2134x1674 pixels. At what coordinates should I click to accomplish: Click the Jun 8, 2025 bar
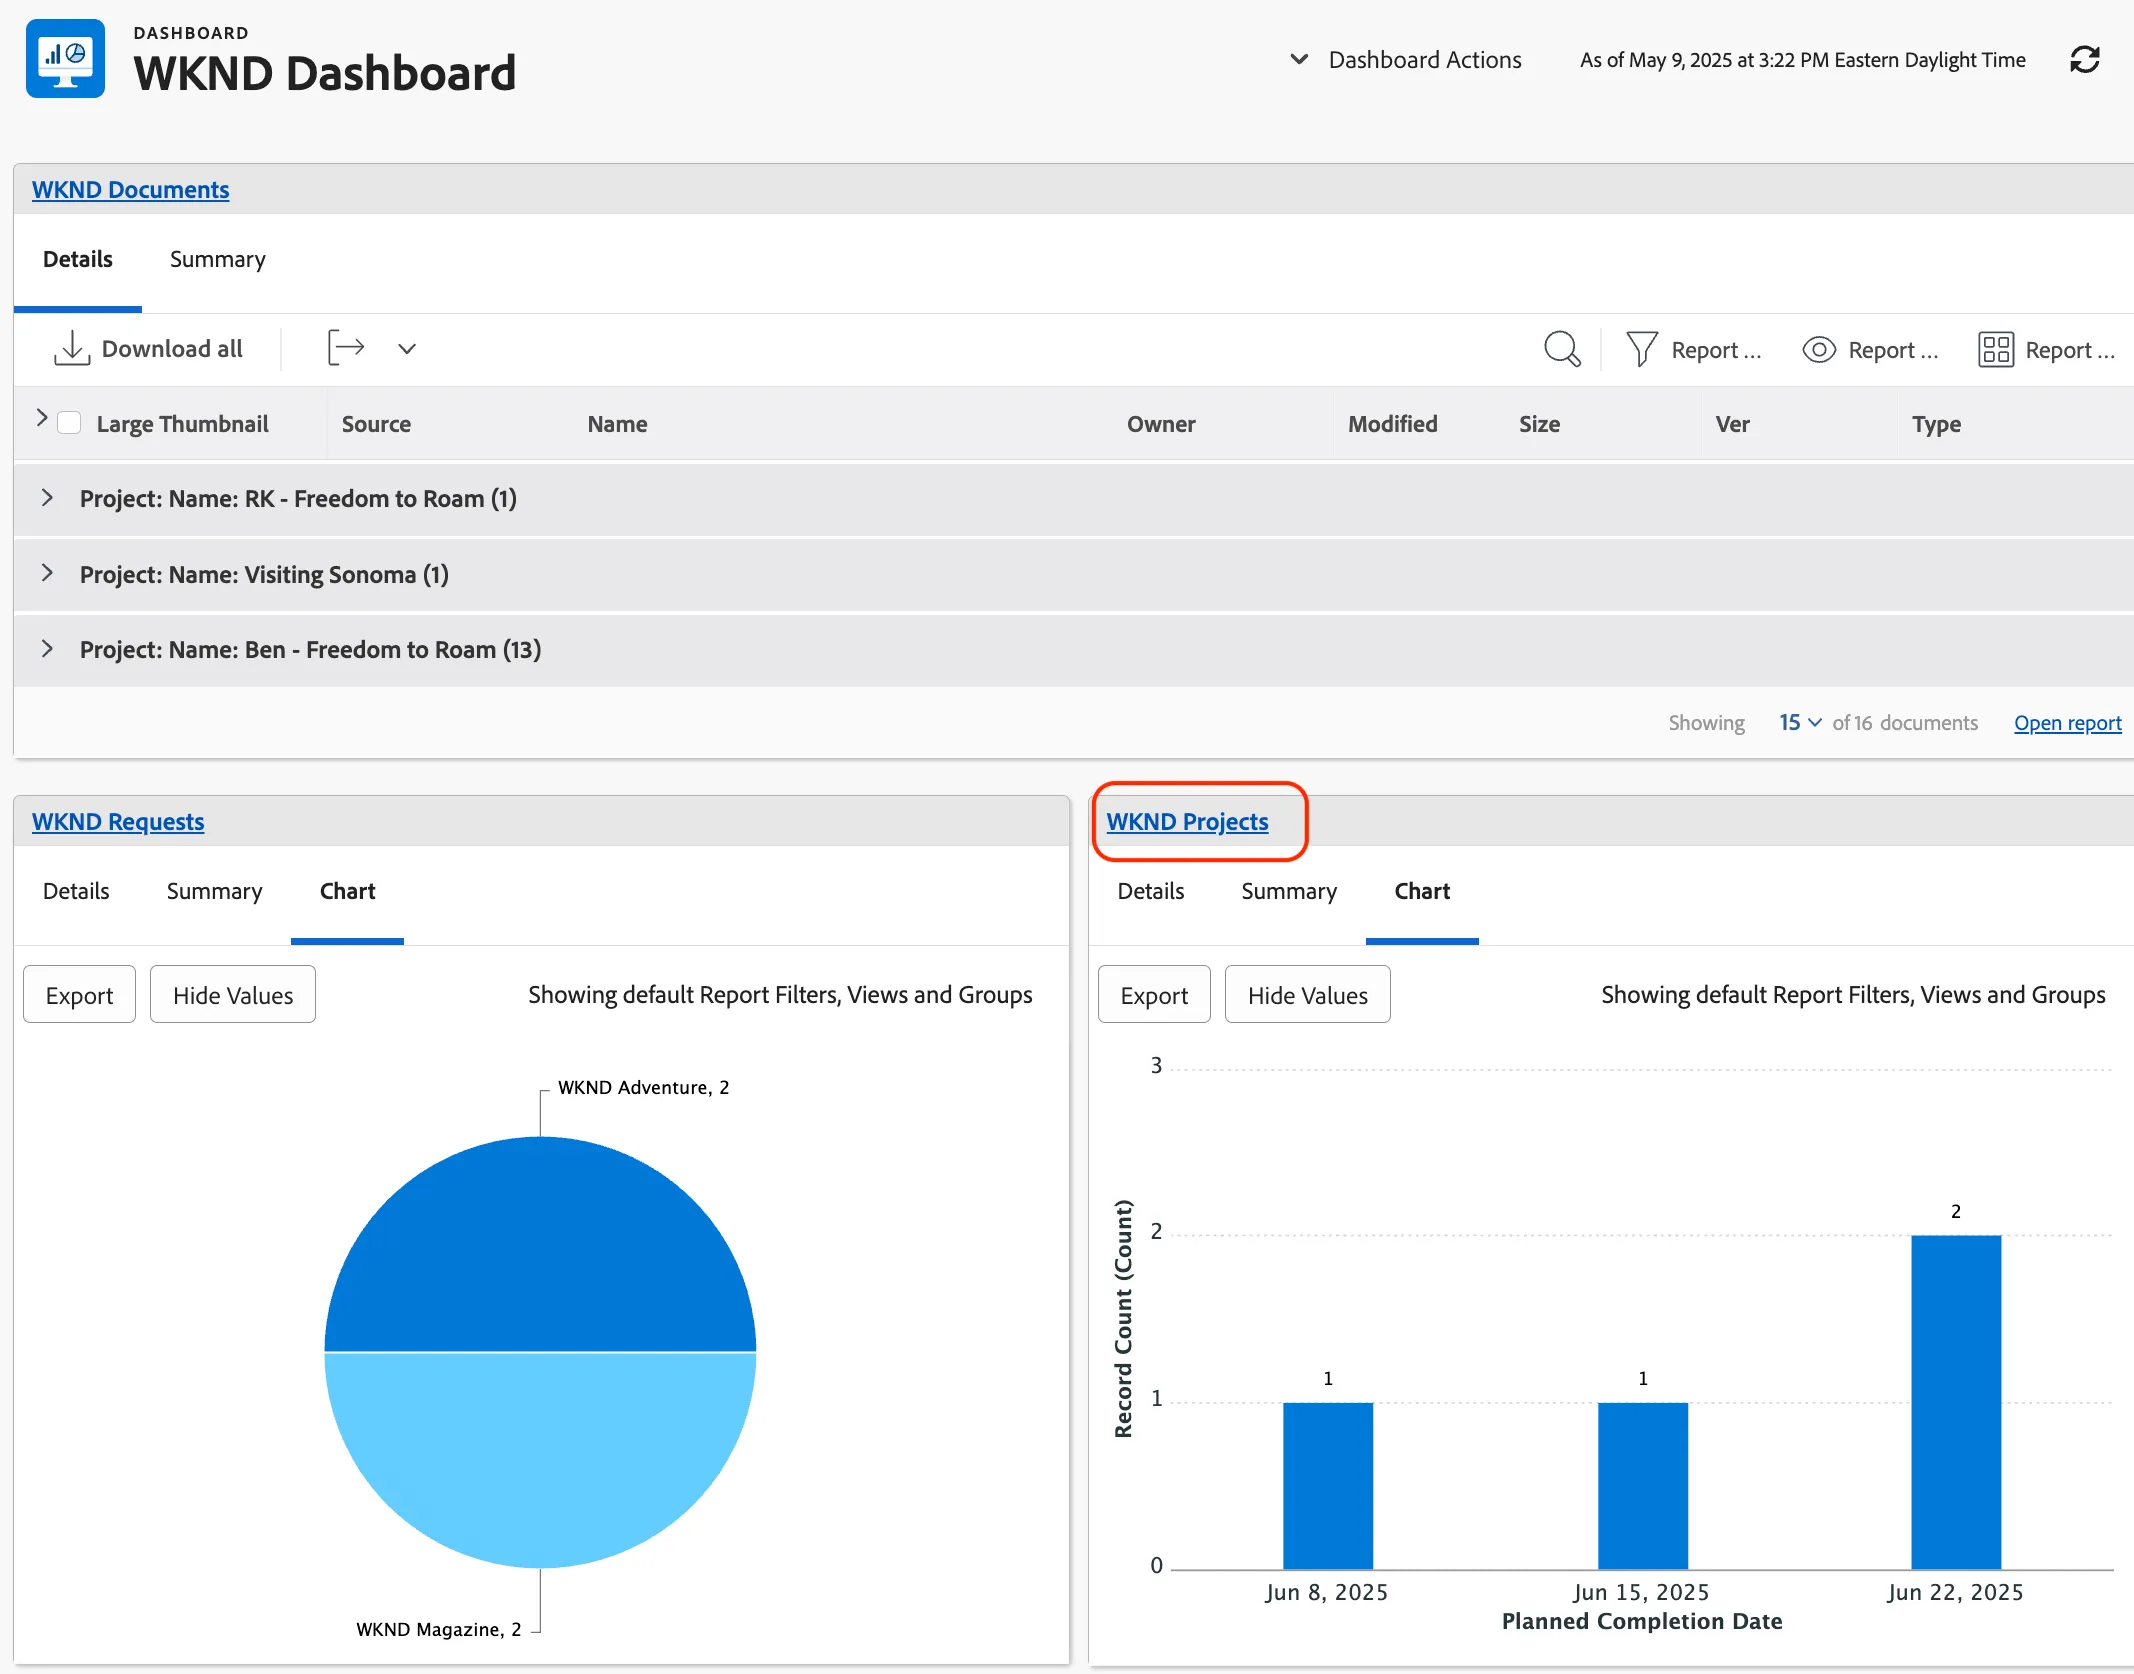pos(1328,1486)
